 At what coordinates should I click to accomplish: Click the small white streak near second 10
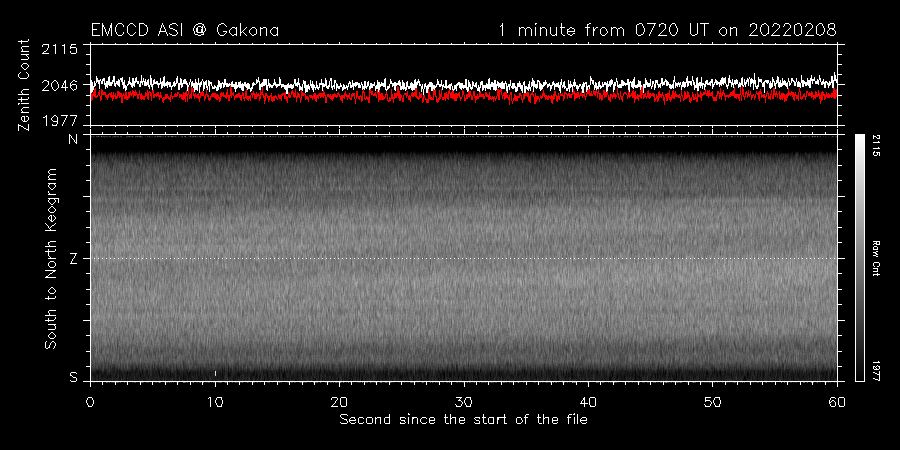pyautogui.click(x=215, y=373)
